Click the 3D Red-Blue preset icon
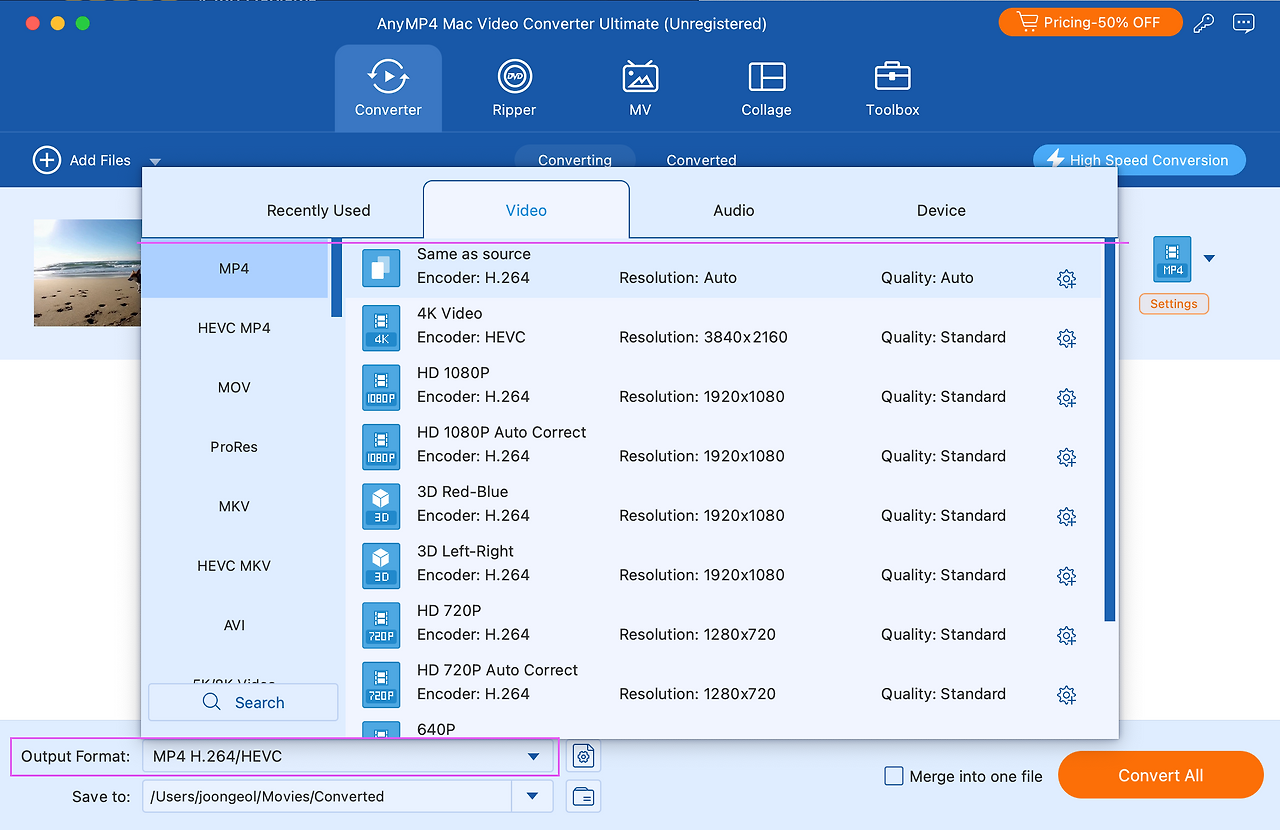The width and height of the screenshot is (1280, 830). [381, 506]
